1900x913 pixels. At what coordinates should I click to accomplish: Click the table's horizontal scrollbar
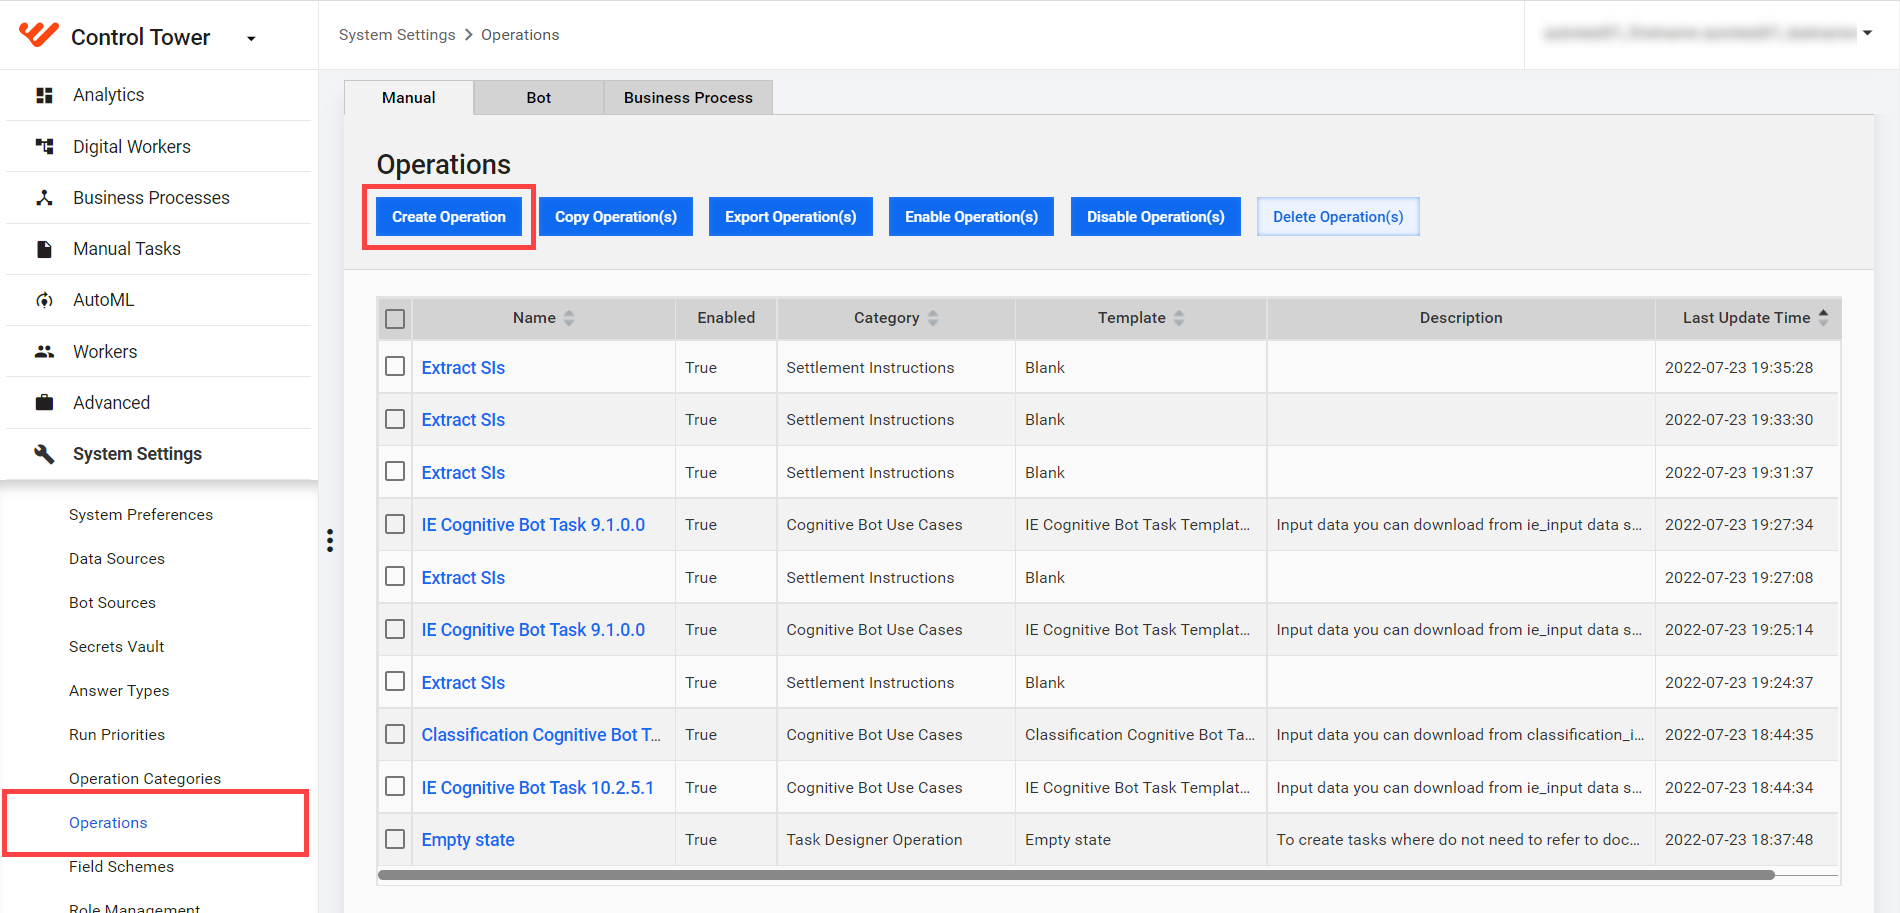(1076, 875)
